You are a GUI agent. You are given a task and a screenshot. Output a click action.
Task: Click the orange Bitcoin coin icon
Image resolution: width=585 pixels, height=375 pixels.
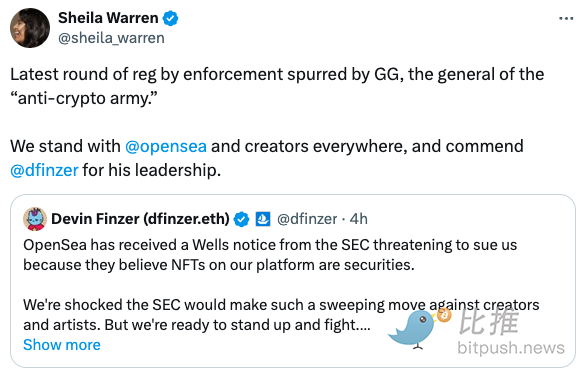click(x=444, y=316)
